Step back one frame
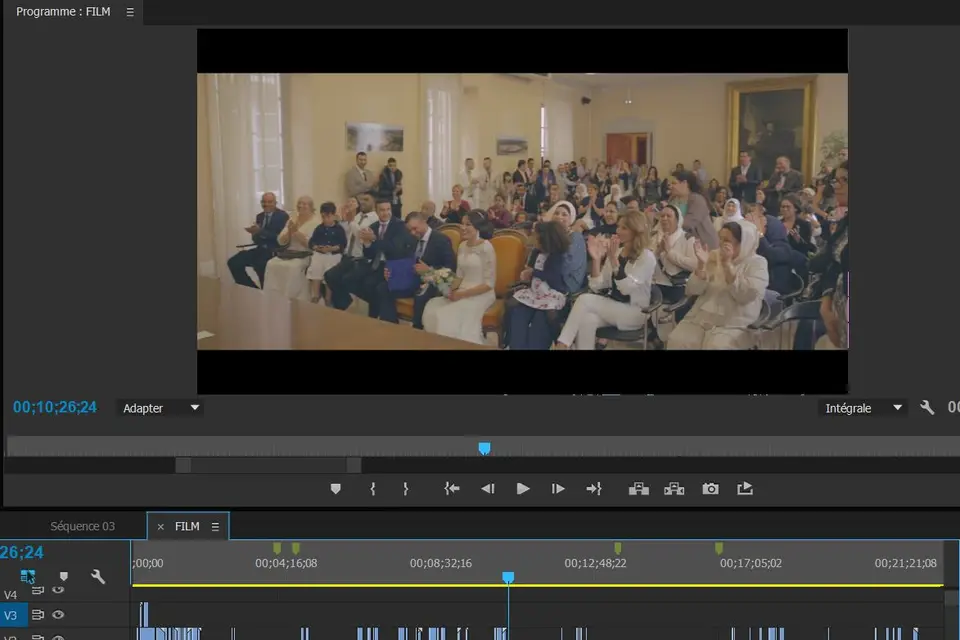Screen dimensions: 960x640 click(x=487, y=489)
